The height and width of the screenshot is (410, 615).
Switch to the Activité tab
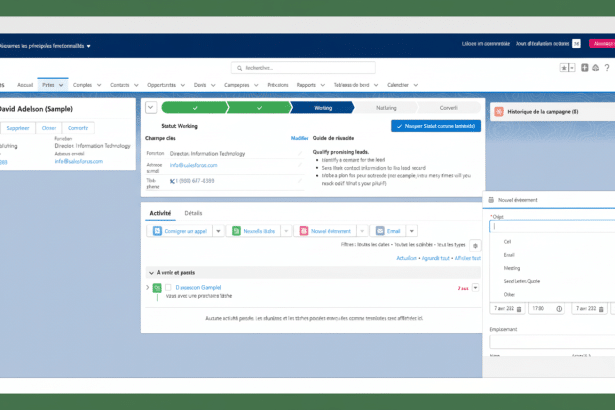pos(160,213)
